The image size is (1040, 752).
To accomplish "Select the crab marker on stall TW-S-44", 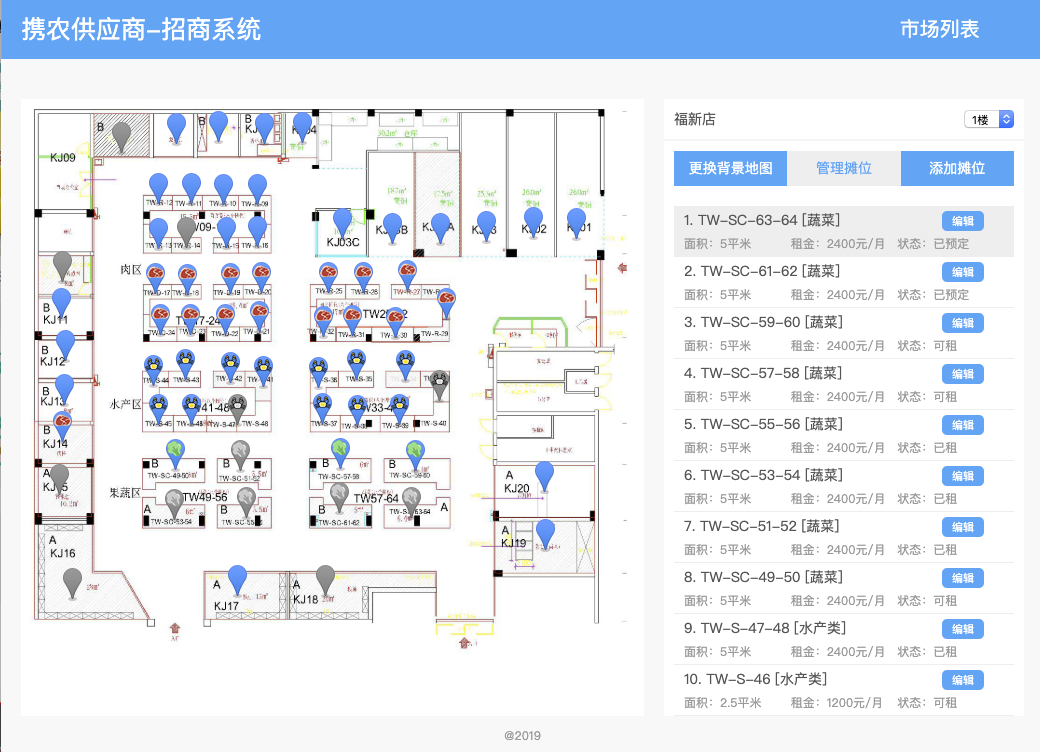I will point(154,365).
